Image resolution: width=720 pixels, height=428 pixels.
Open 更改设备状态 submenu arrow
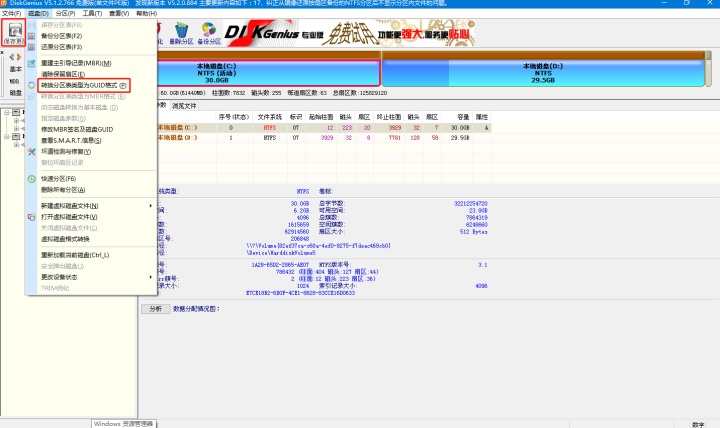[150, 277]
